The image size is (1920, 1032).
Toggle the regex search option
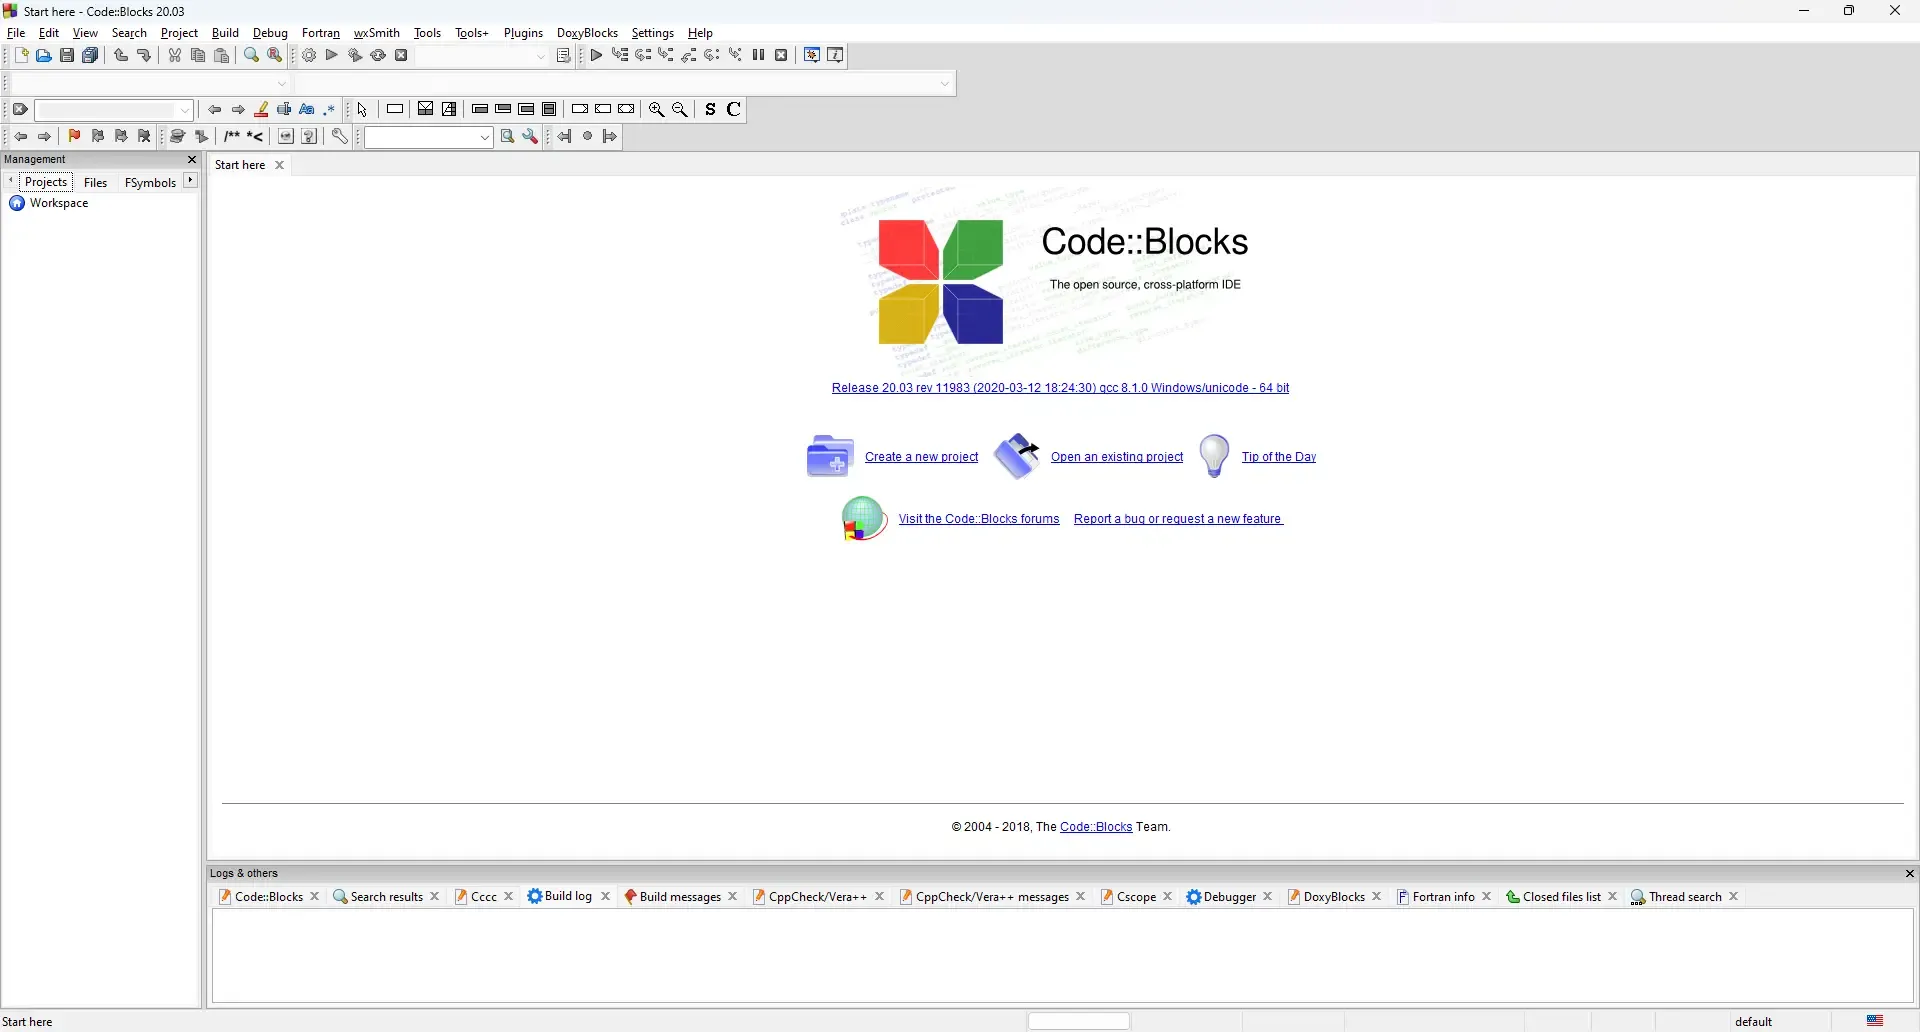click(331, 110)
